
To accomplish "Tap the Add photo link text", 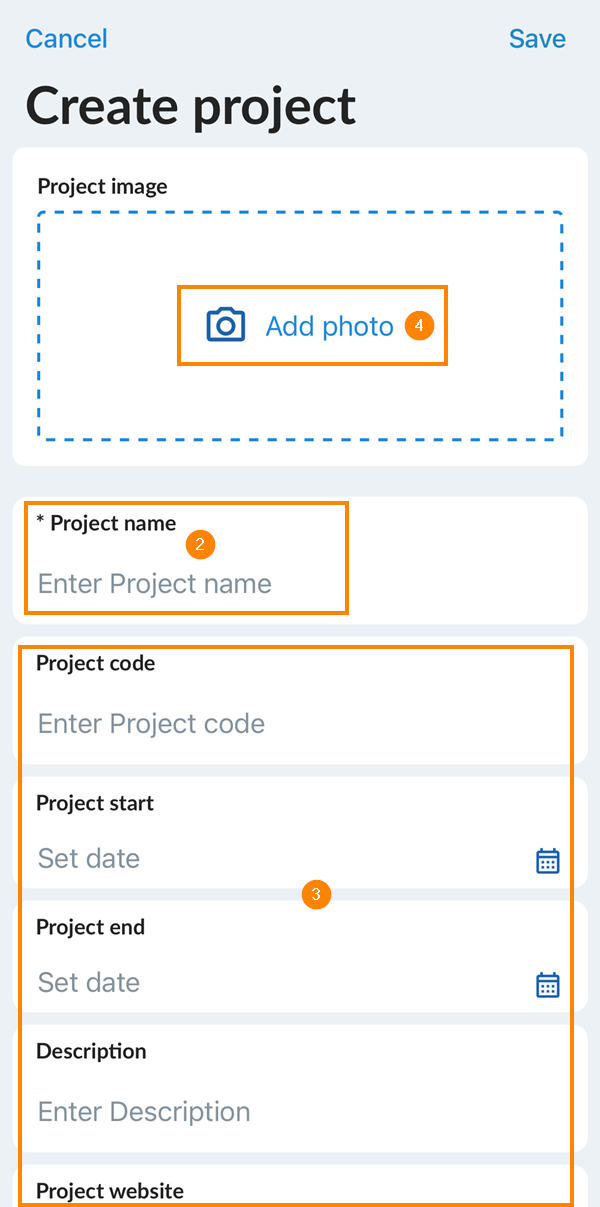I will click(x=329, y=326).
